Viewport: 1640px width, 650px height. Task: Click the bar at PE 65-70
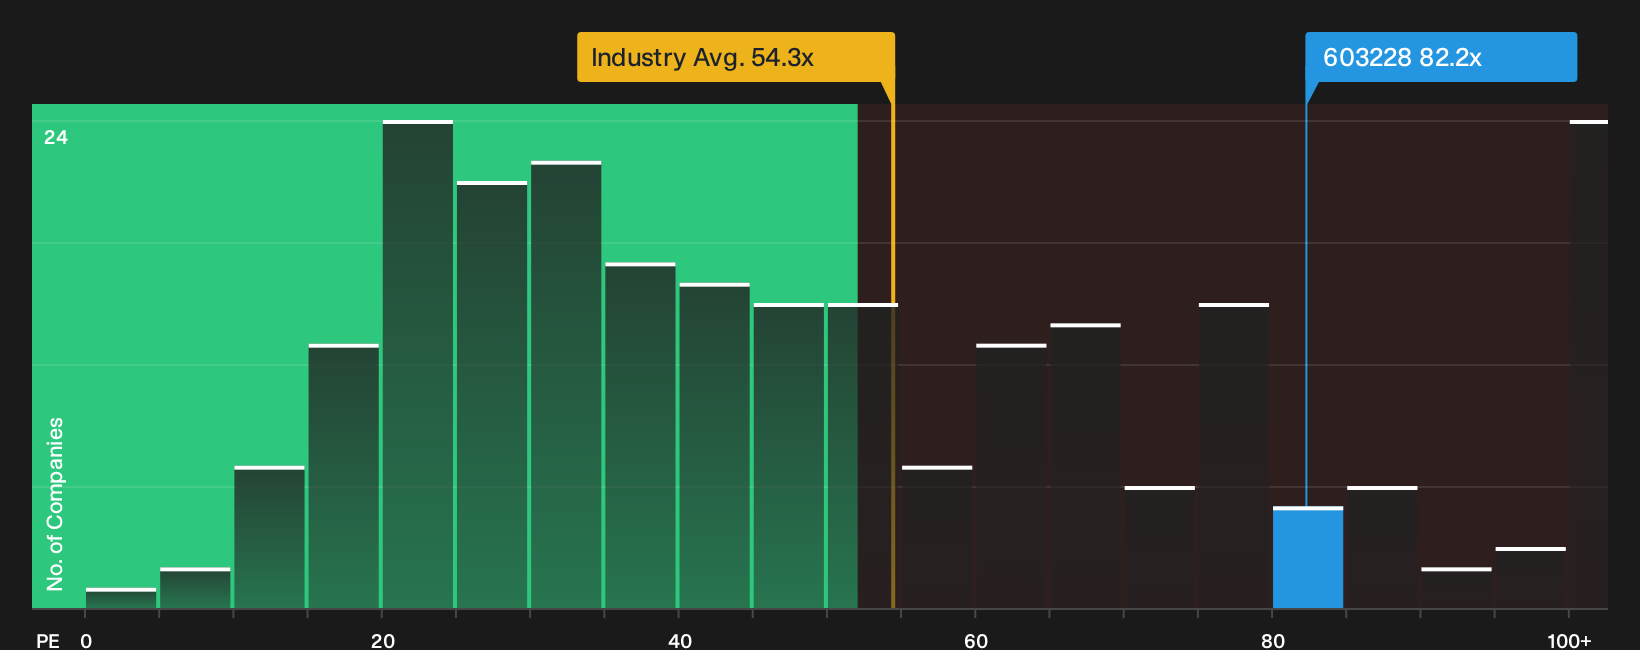[x=1086, y=466]
